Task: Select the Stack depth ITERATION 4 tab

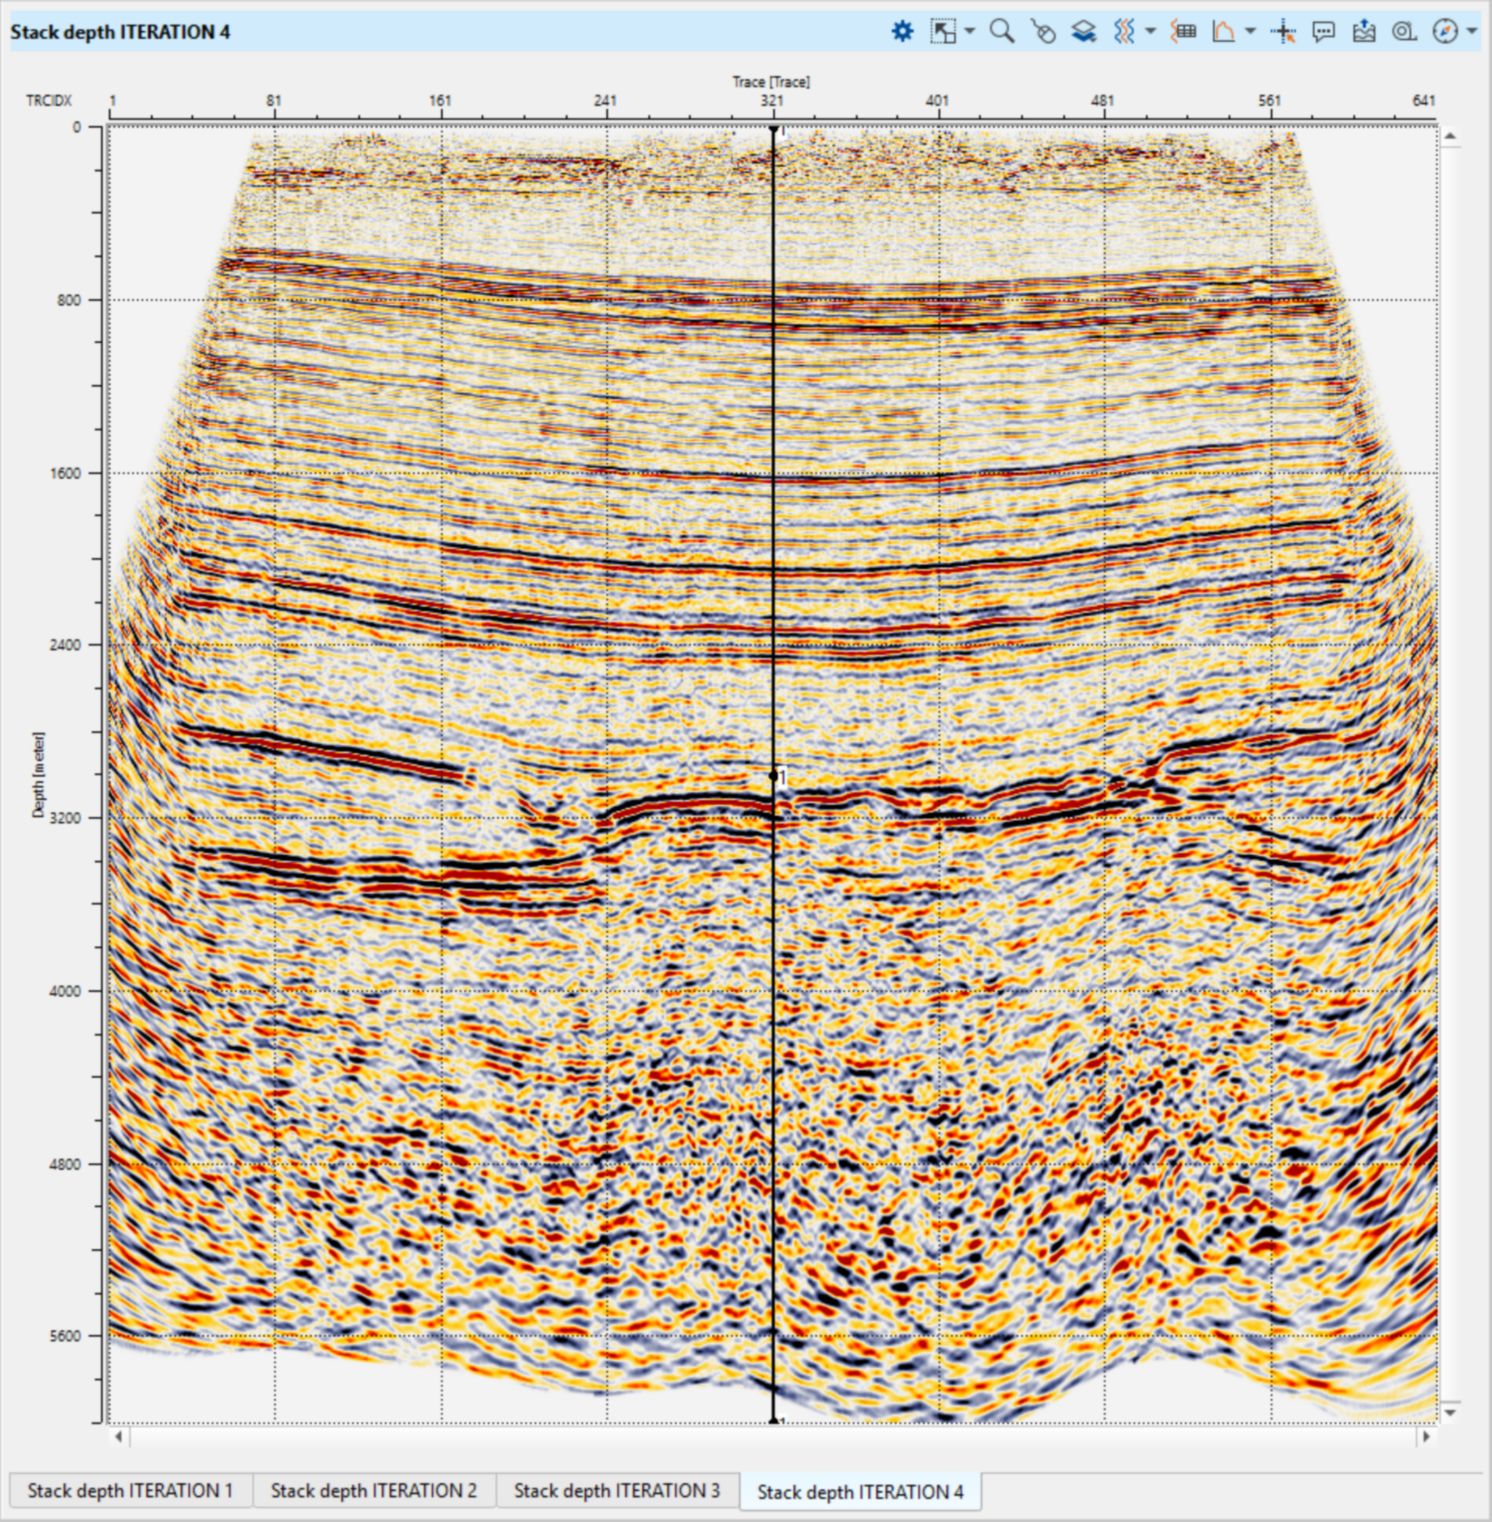Action: (860, 1491)
